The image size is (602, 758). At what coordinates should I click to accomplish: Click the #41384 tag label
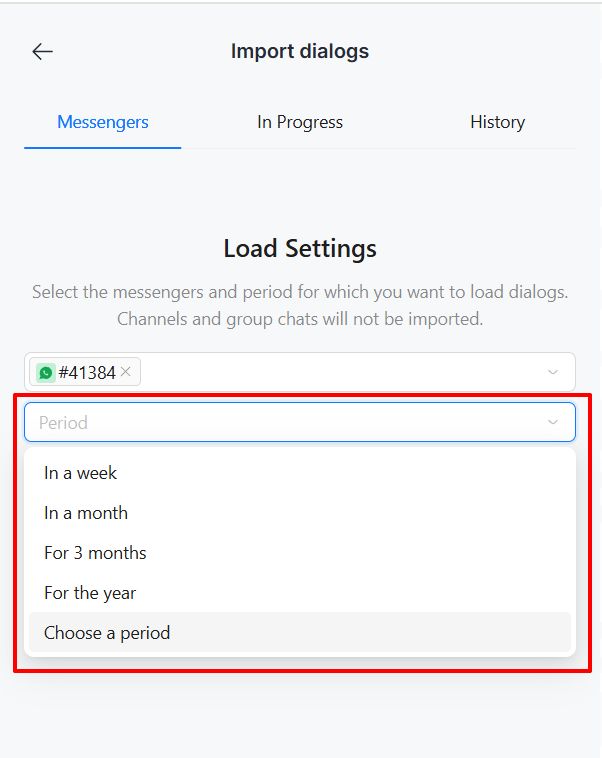(x=87, y=373)
